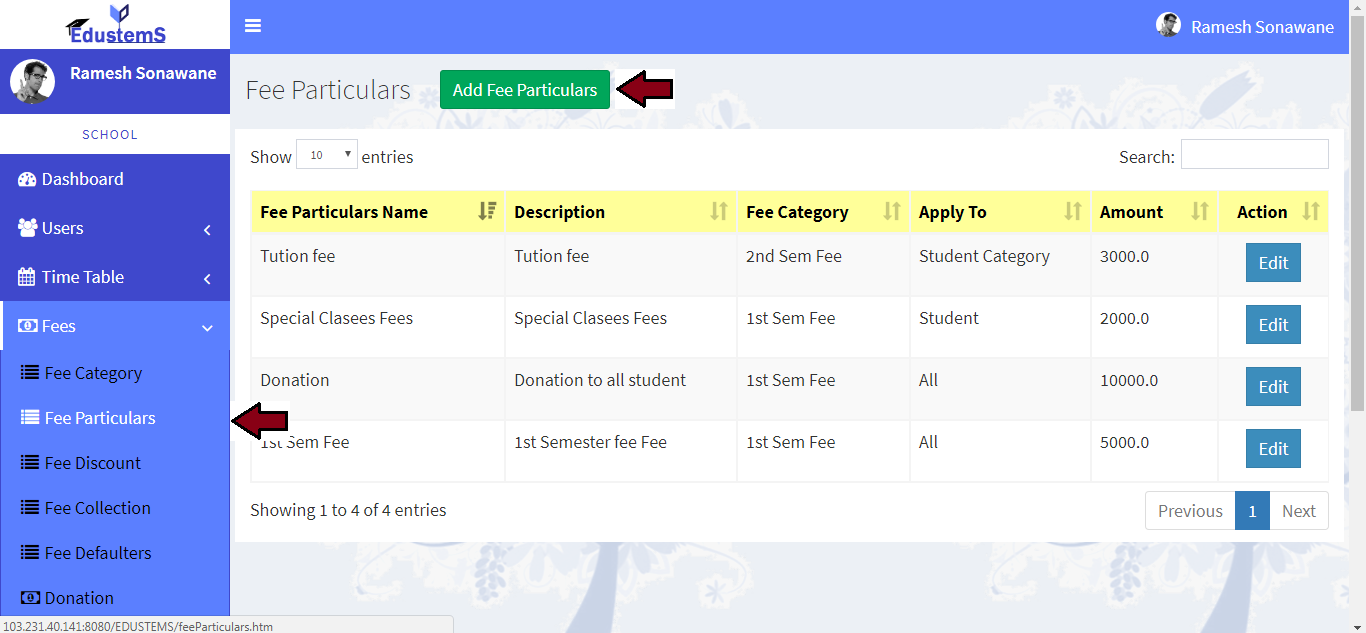Screen dimensions: 1366x633
Task: Go to the Next page of entries
Action: pos(1299,510)
